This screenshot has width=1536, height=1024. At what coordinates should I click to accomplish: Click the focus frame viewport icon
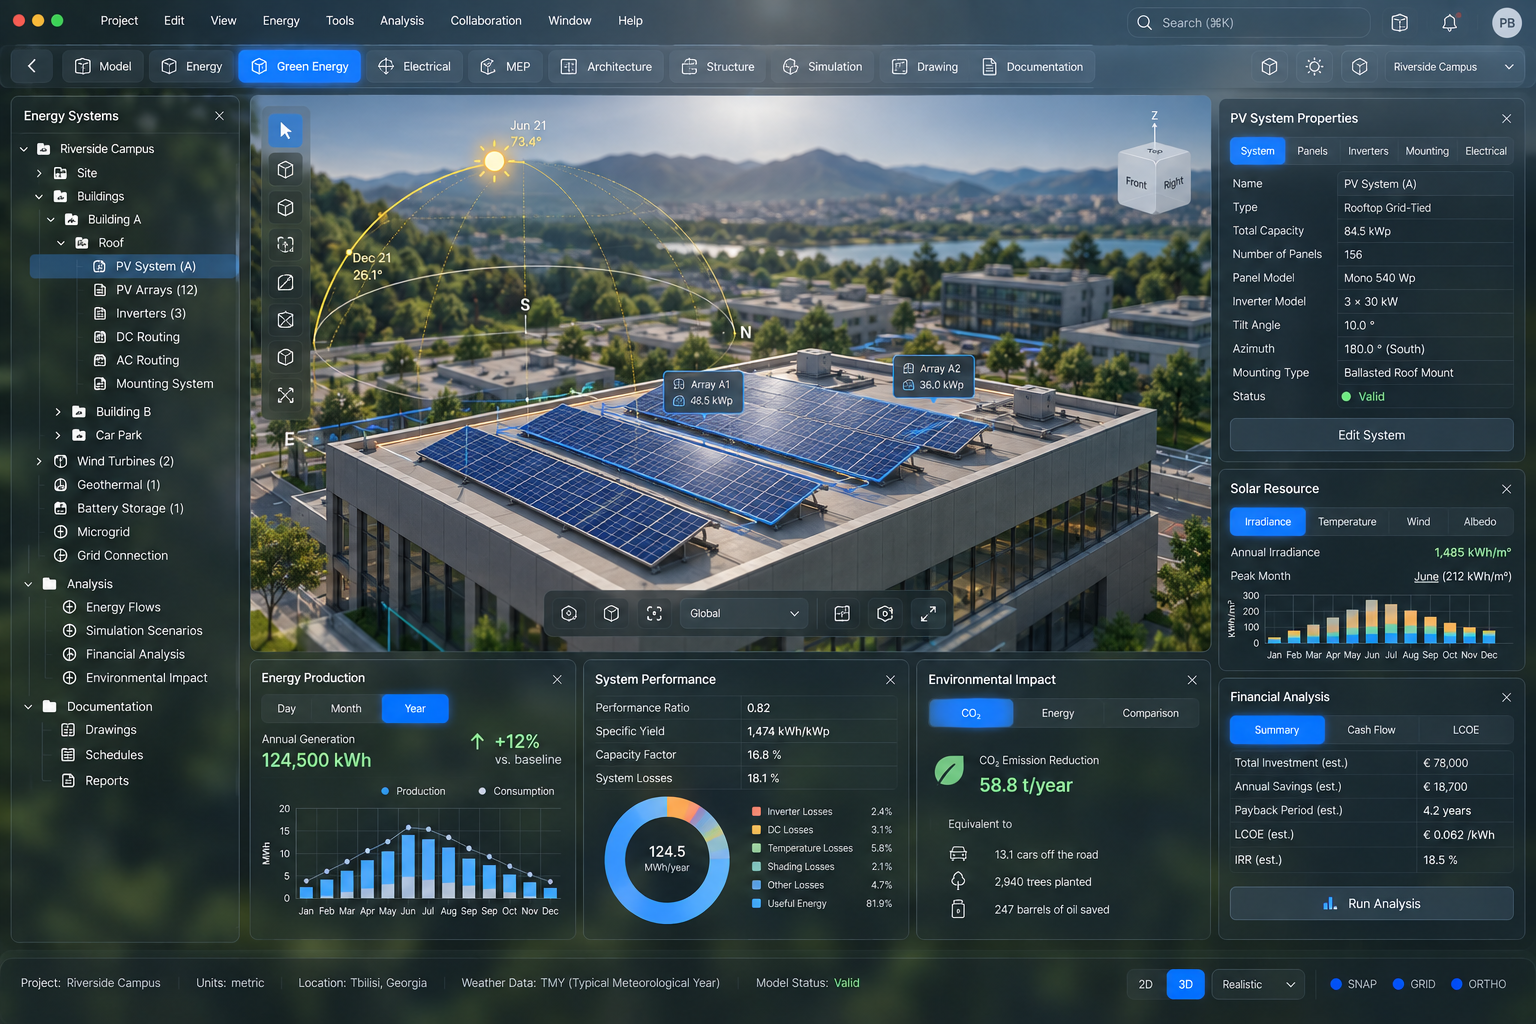click(654, 614)
